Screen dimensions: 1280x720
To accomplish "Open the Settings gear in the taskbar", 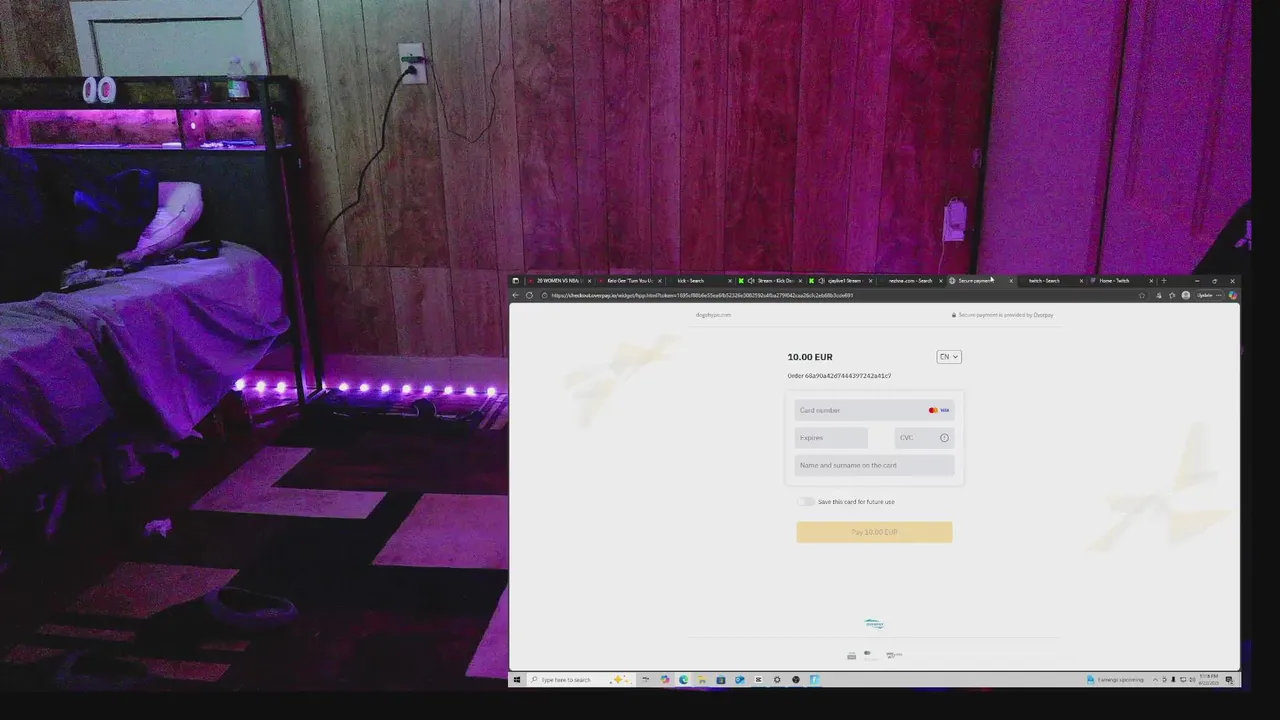I will [x=777, y=680].
